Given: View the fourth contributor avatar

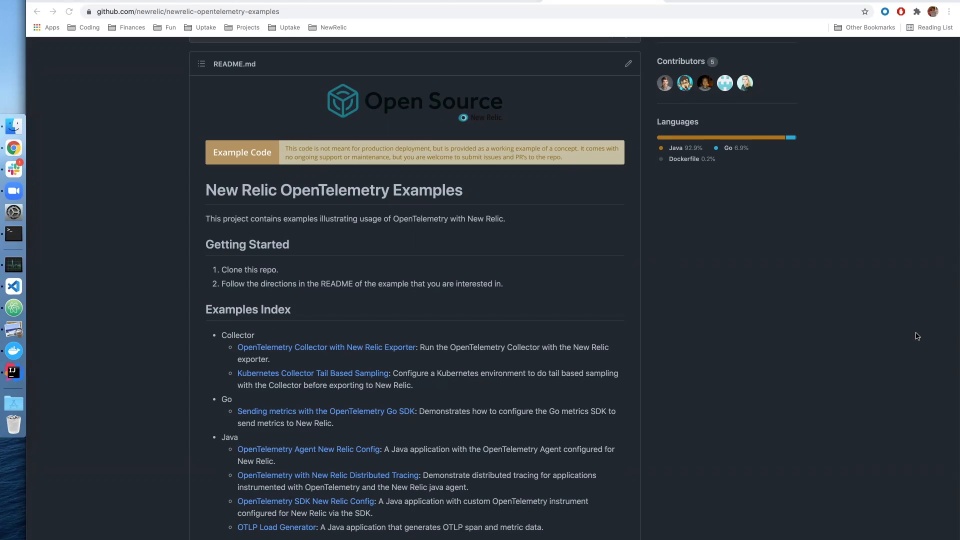Looking at the screenshot, I should pos(725,83).
